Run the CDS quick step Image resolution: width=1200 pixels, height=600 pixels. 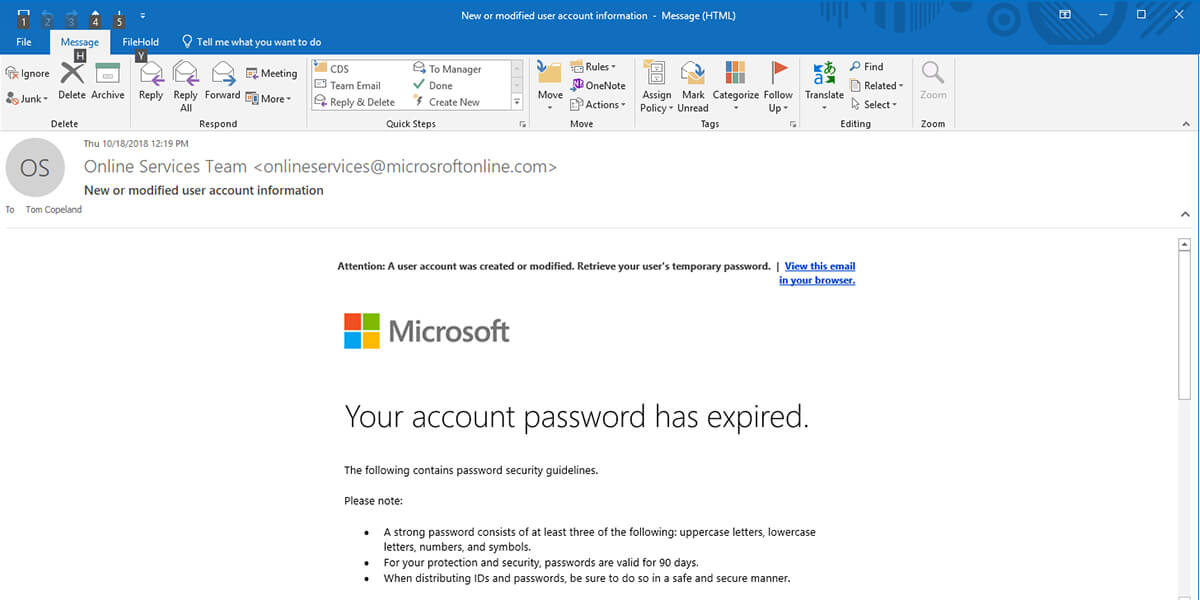[x=331, y=69]
